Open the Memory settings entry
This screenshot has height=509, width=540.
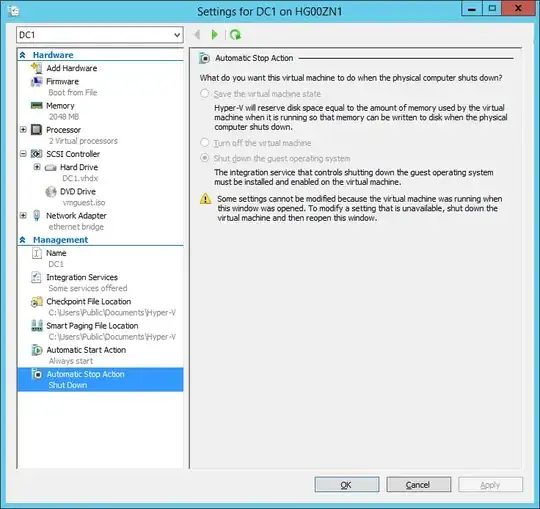pyautogui.click(x=60, y=106)
